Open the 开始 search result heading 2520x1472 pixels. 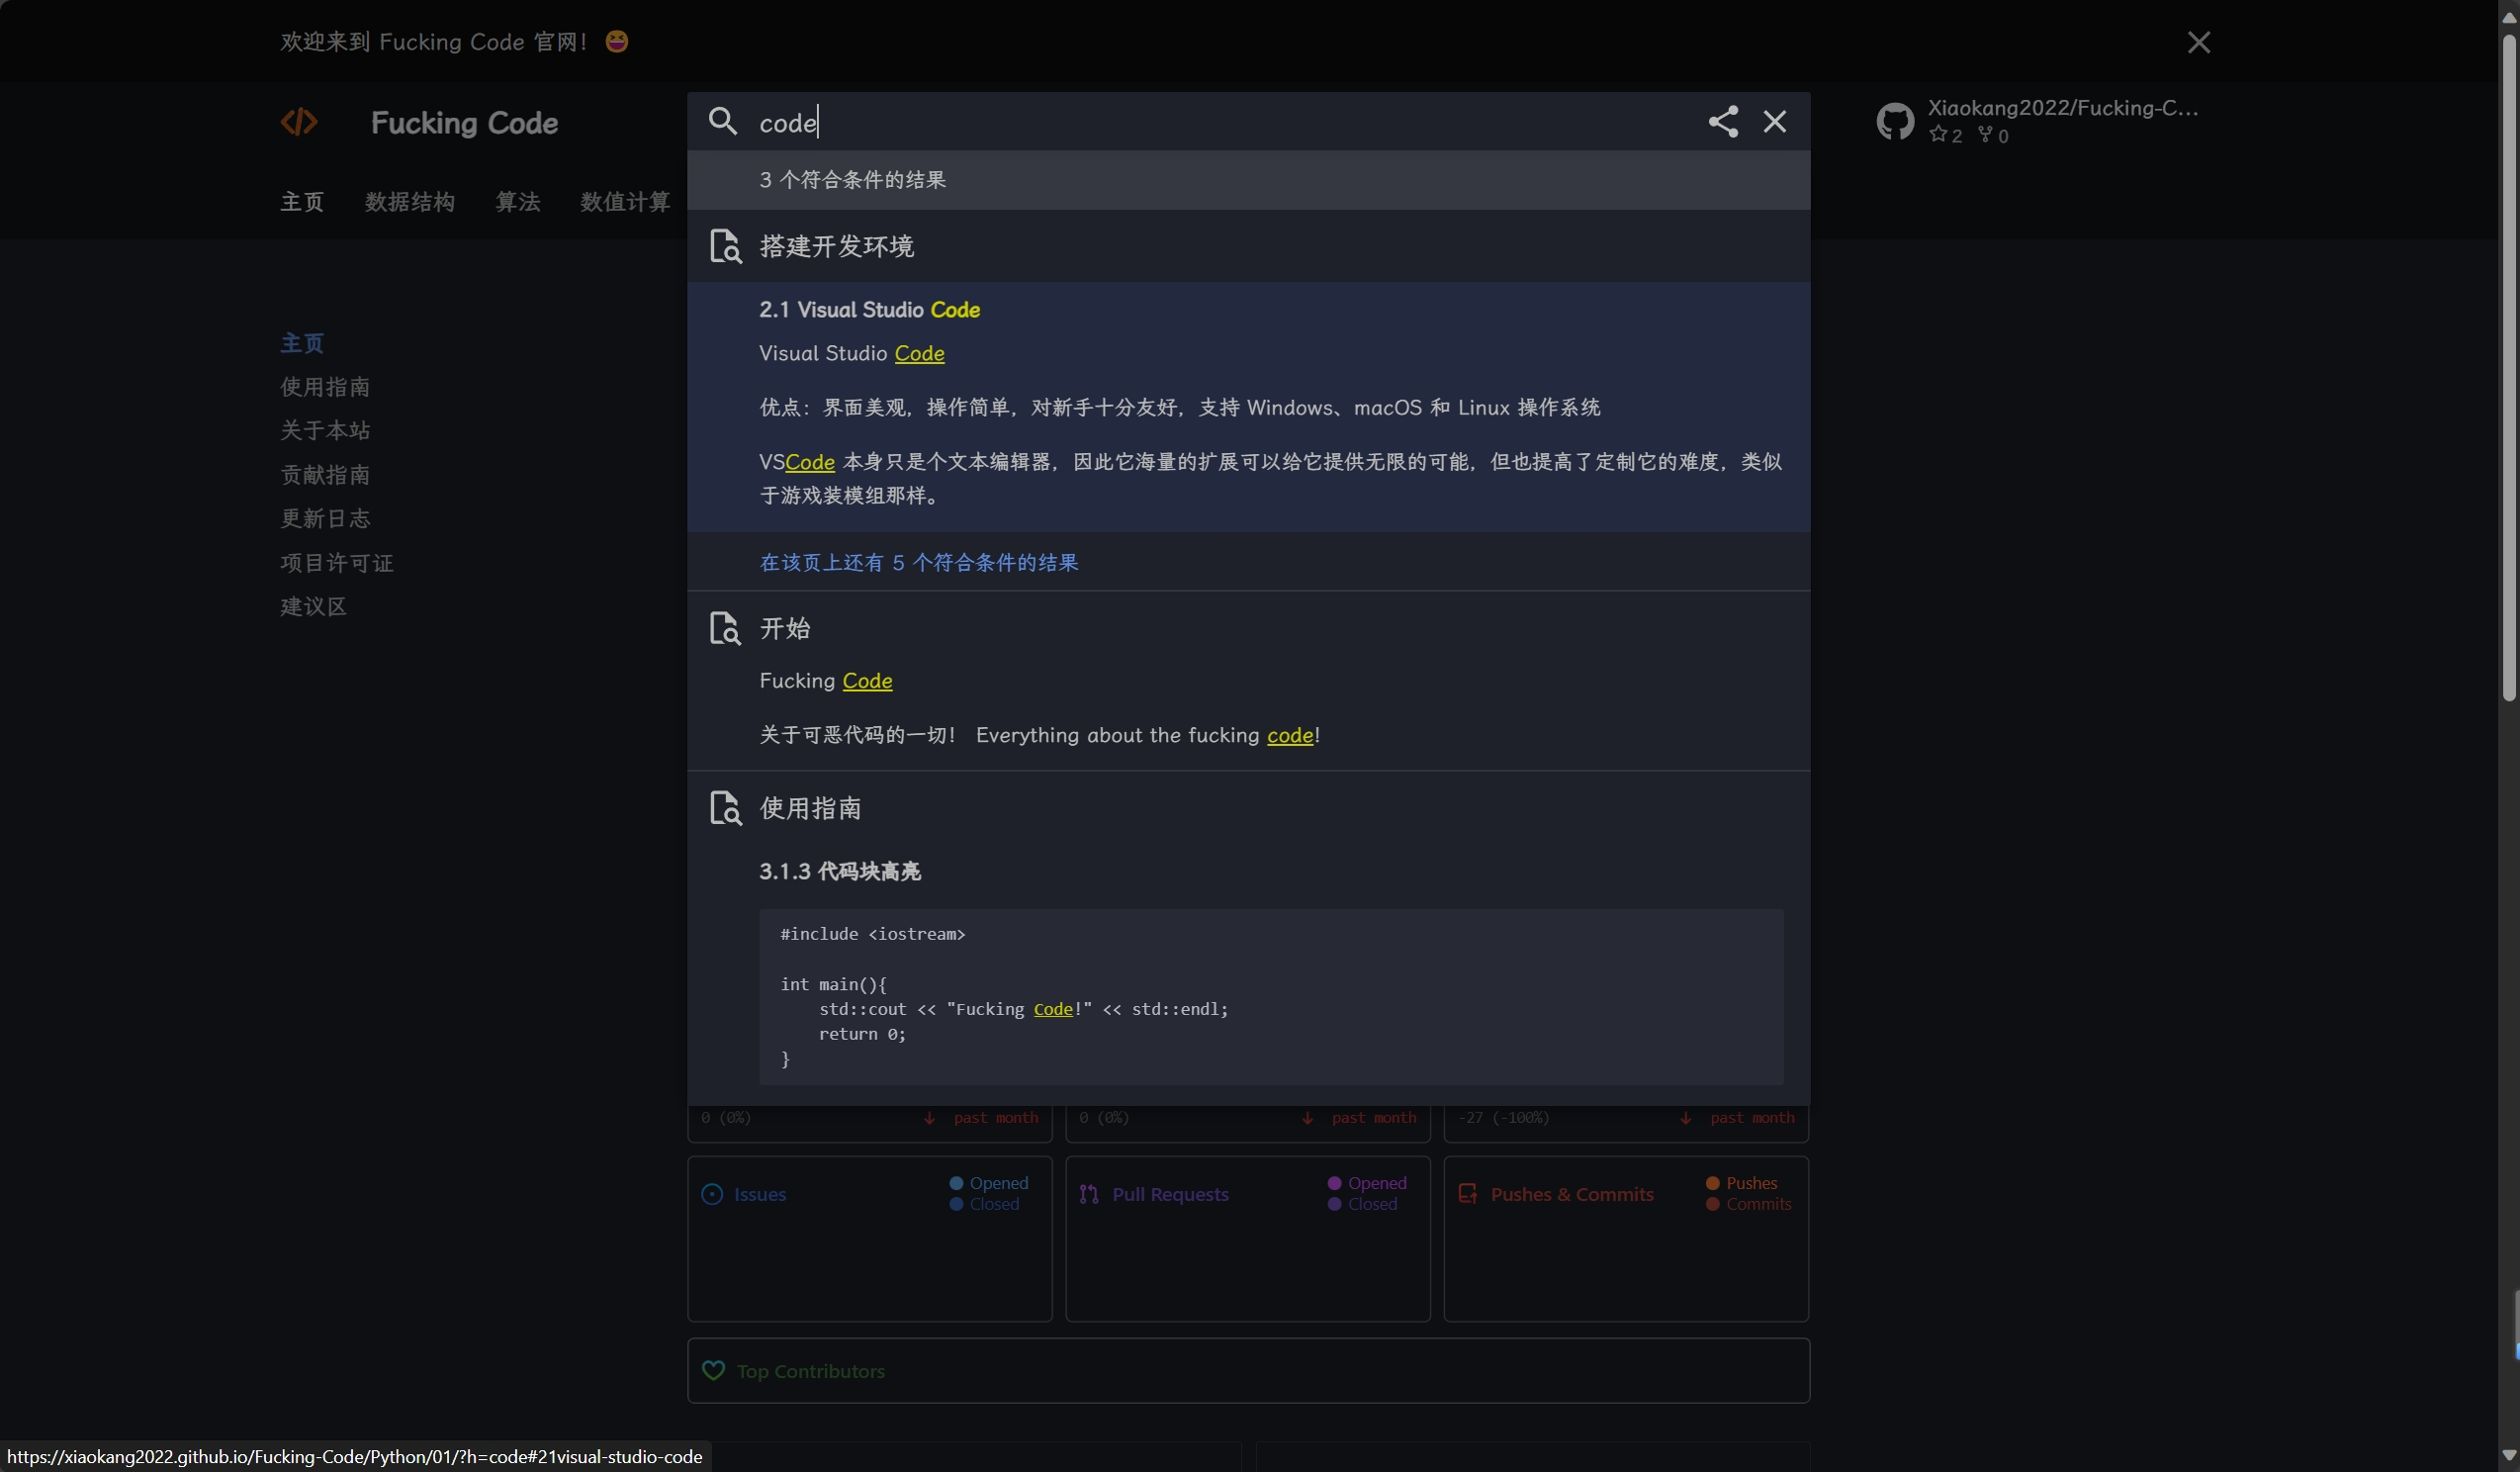(x=785, y=628)
